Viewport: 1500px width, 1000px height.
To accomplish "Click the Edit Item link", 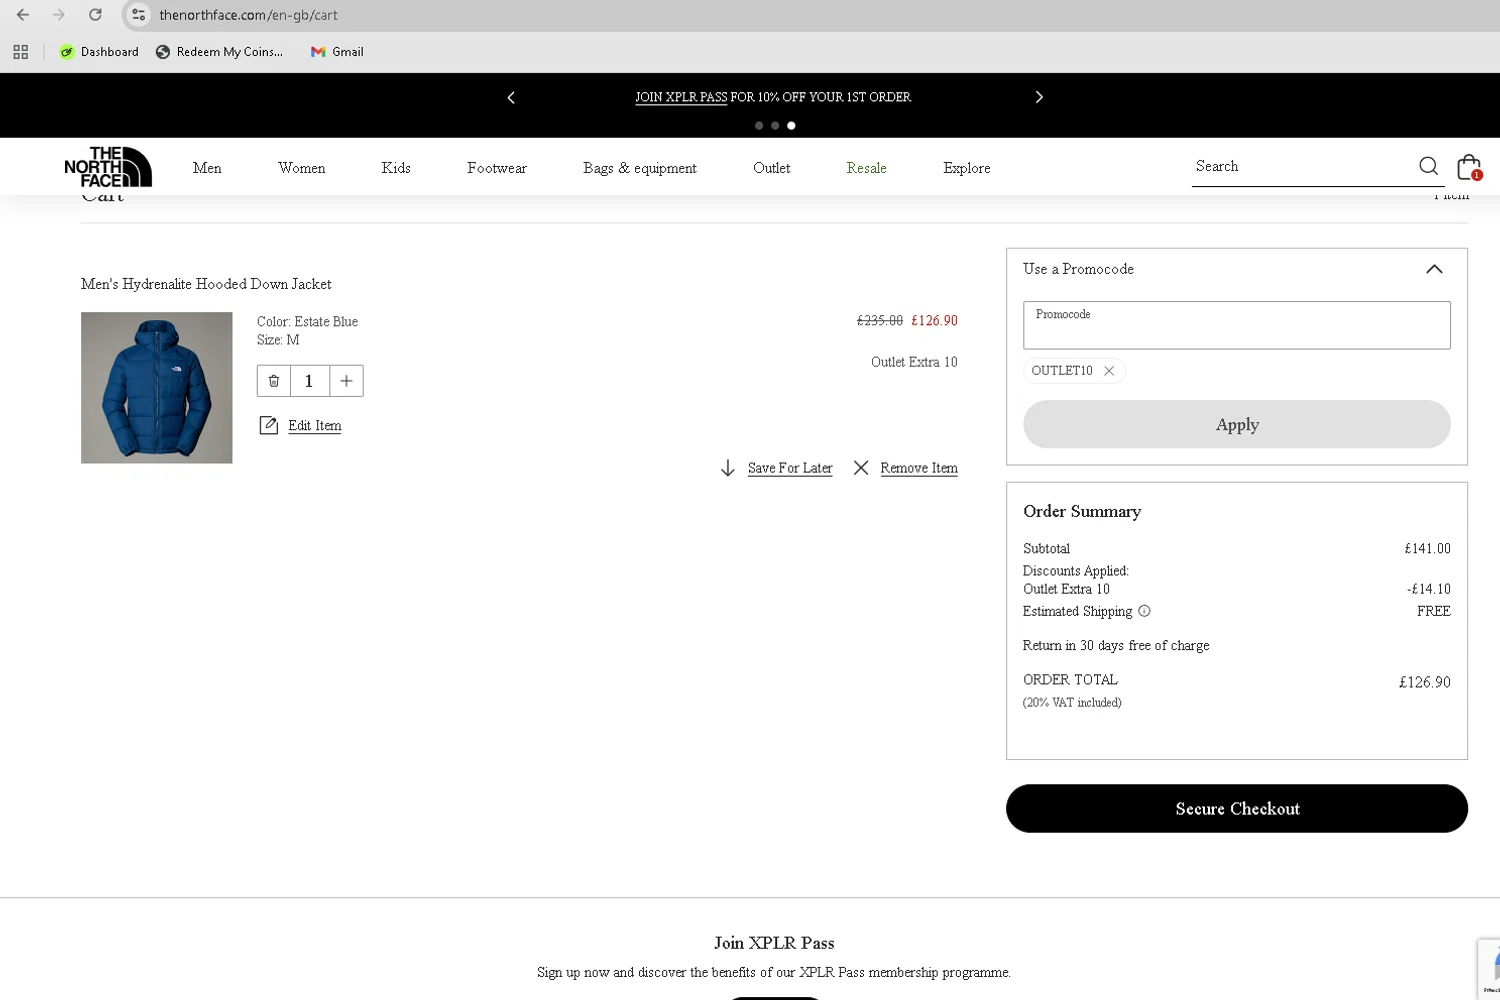I will 315,426.
